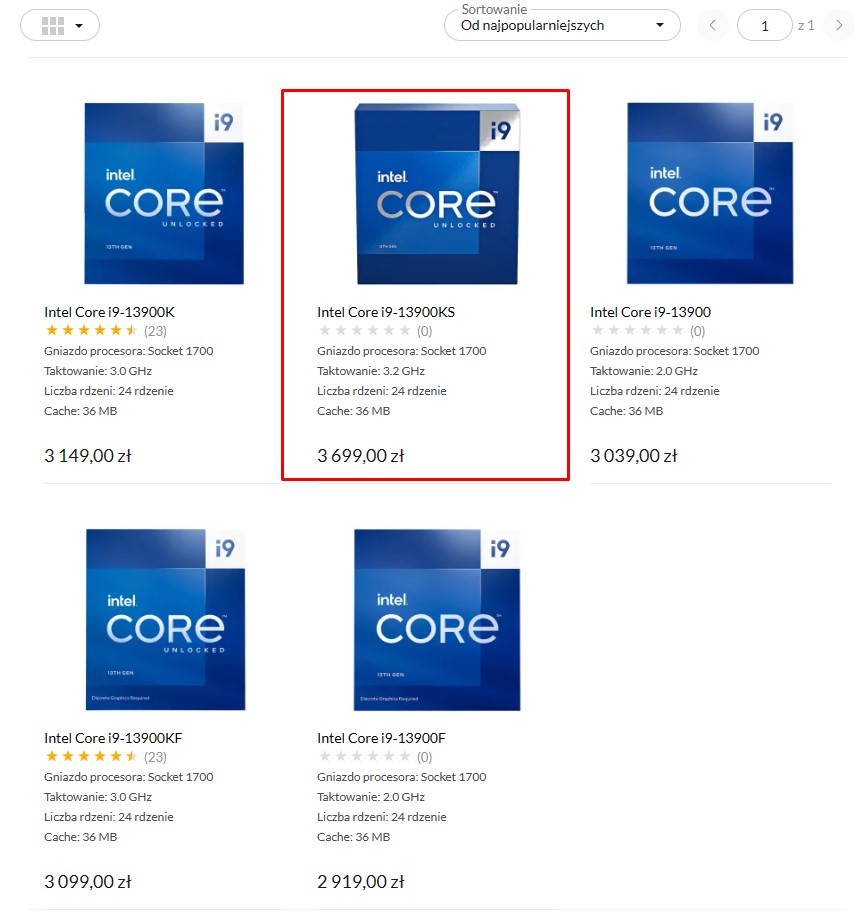Open the product title link reading exactly Intel Core i9-13900
865x916 pixels.
(x=650, y=312)
